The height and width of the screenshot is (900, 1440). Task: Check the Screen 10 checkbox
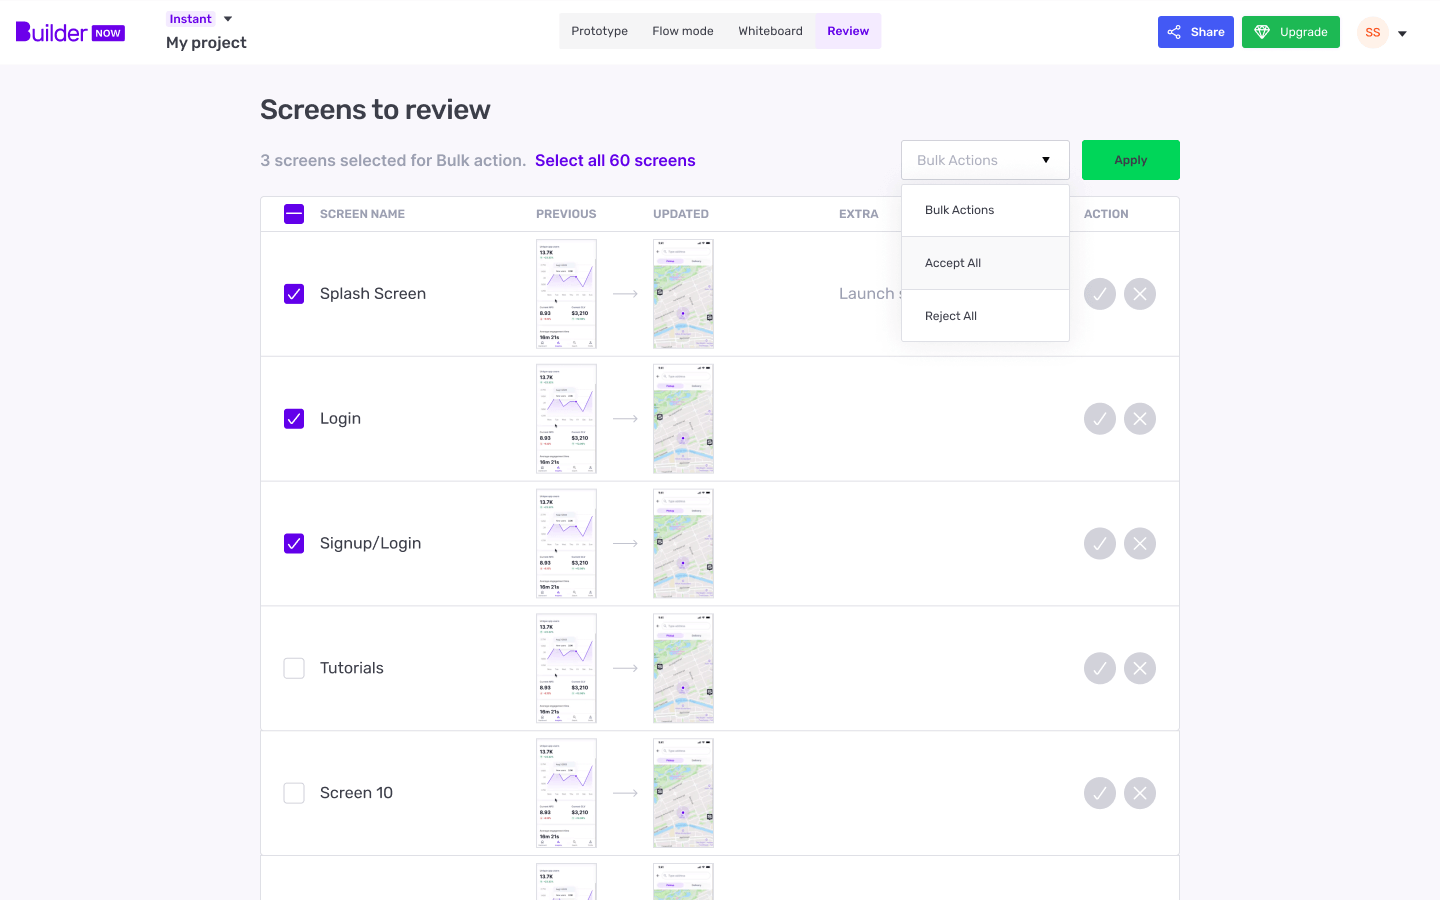(x=294, y=793)
